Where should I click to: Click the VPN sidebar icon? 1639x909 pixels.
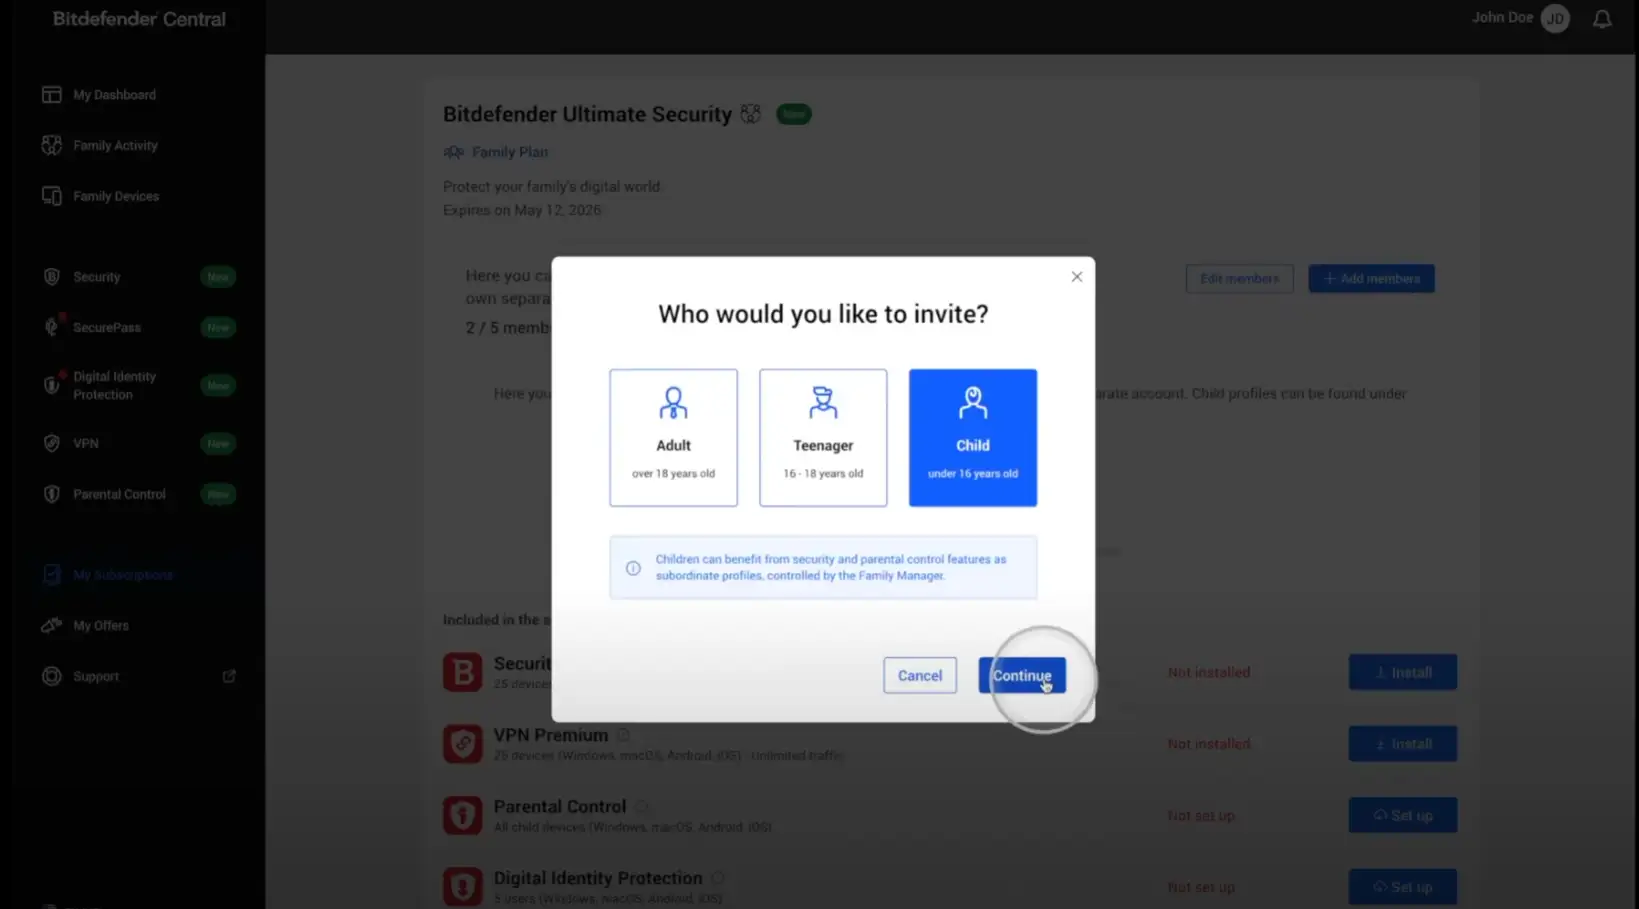click(x=52, y=443)
